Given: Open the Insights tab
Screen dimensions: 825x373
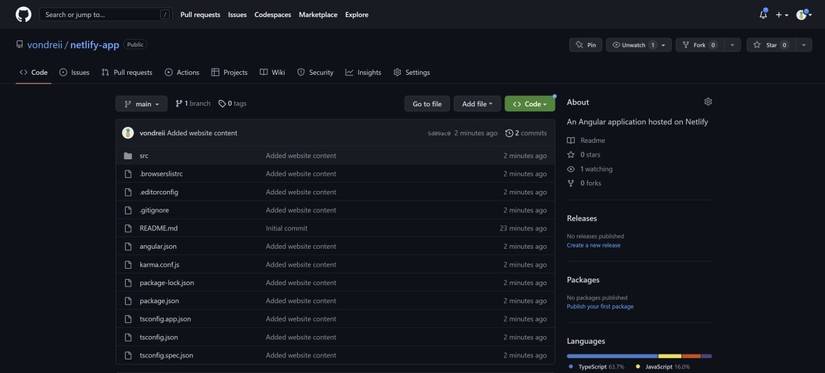Looking at the screenshot, I should tap(363, 73).
